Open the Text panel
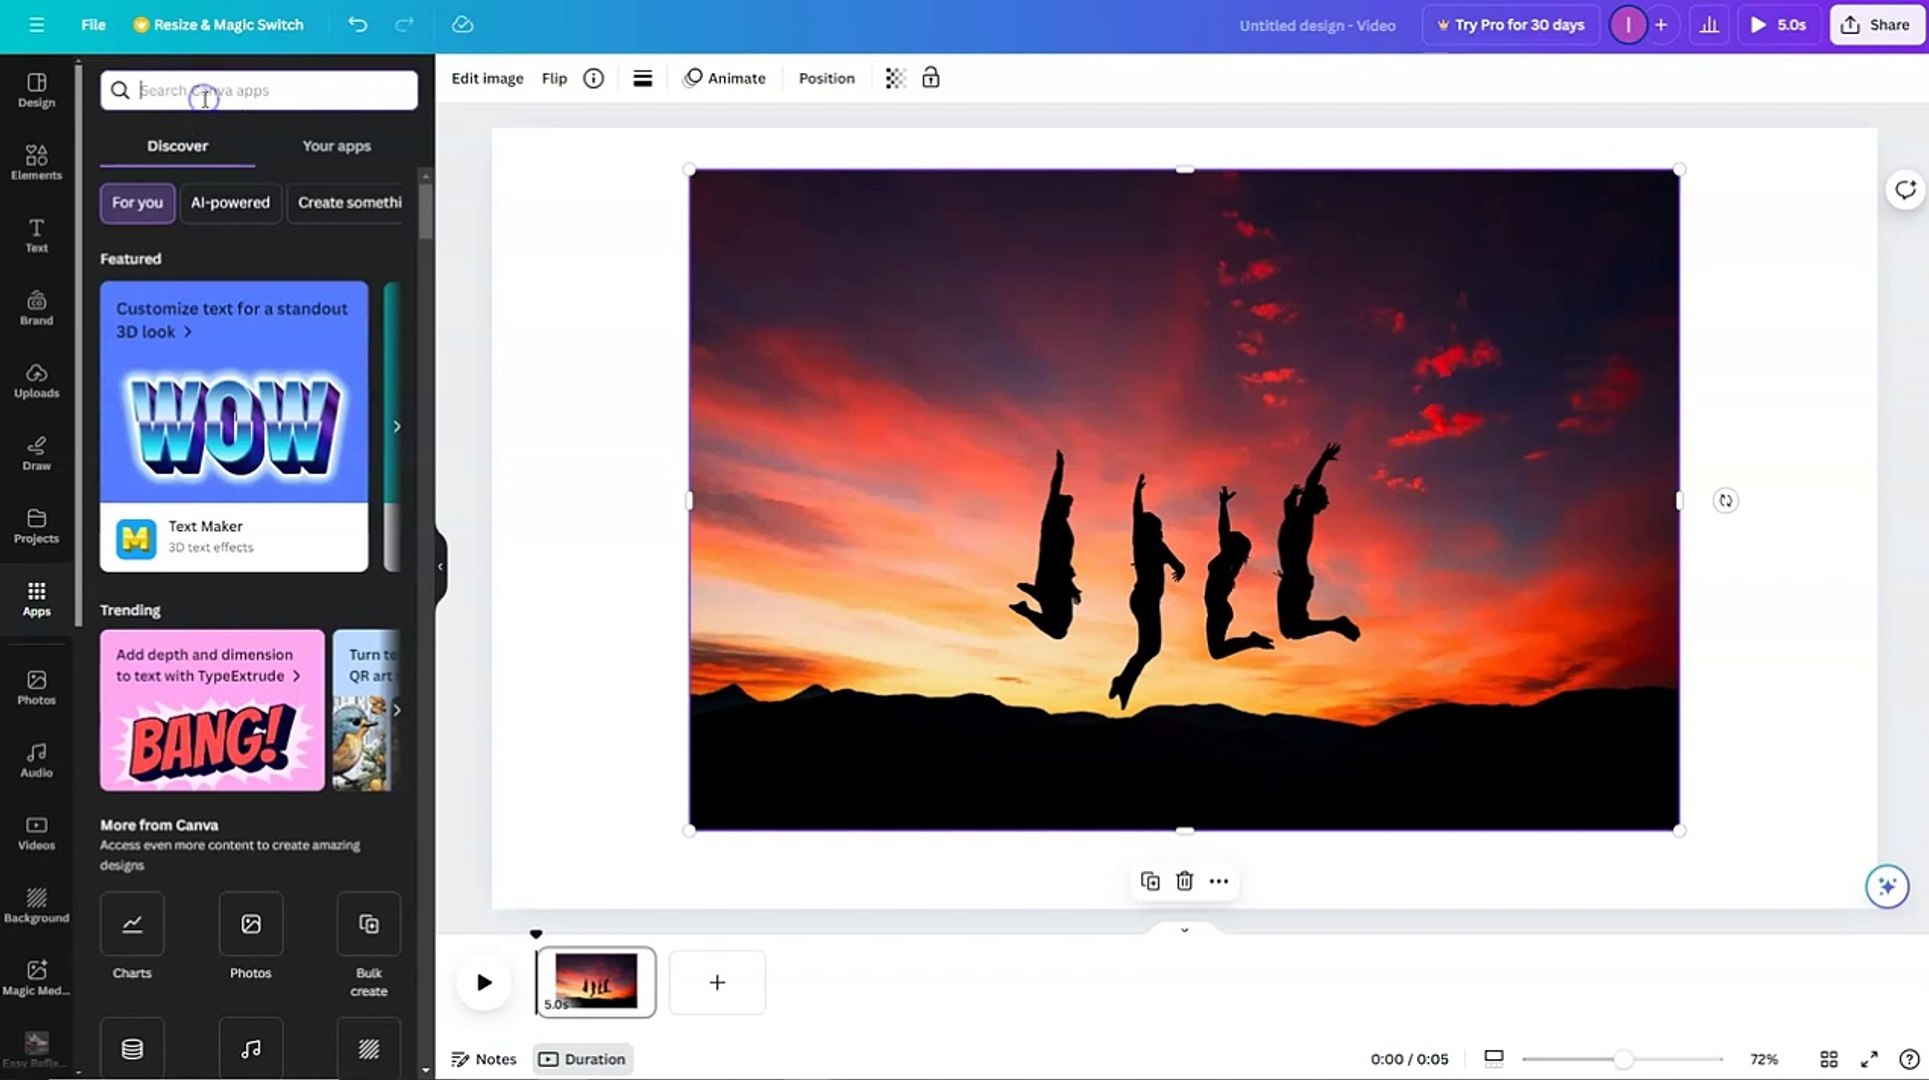 [x=36, y=235]
